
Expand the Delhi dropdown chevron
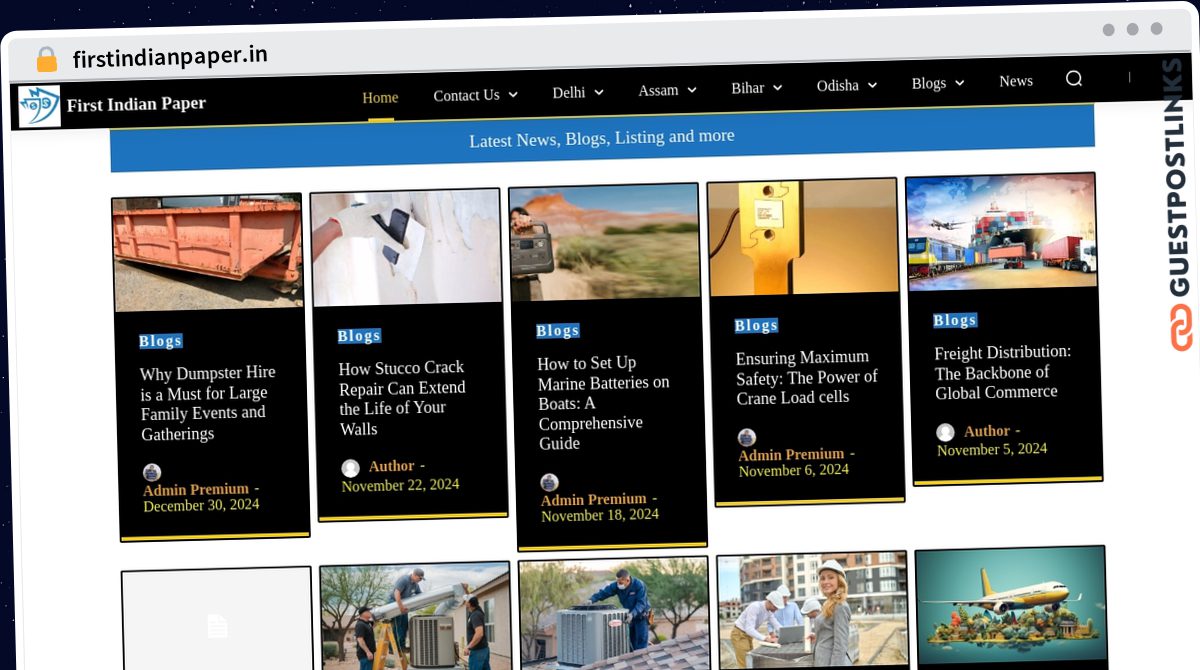point(599,92)
